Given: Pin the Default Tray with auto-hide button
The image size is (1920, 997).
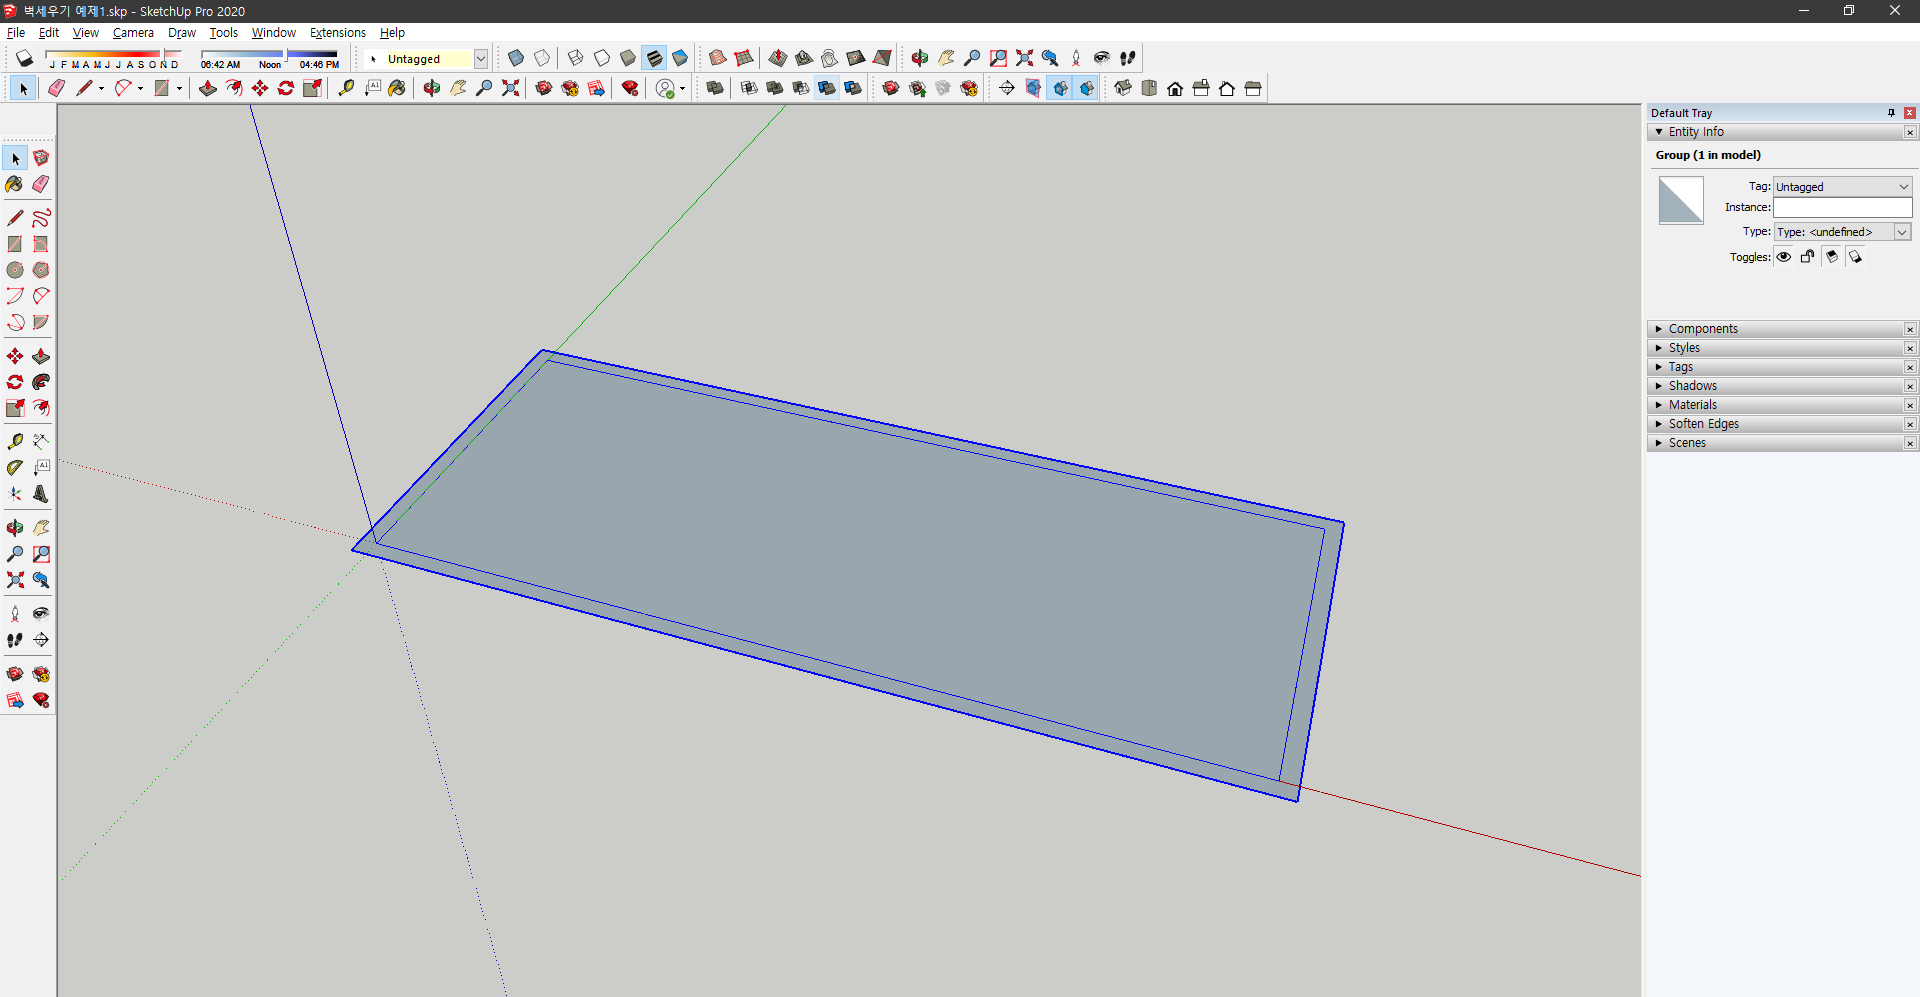Looking at the screenshot, I should 1891,113.
